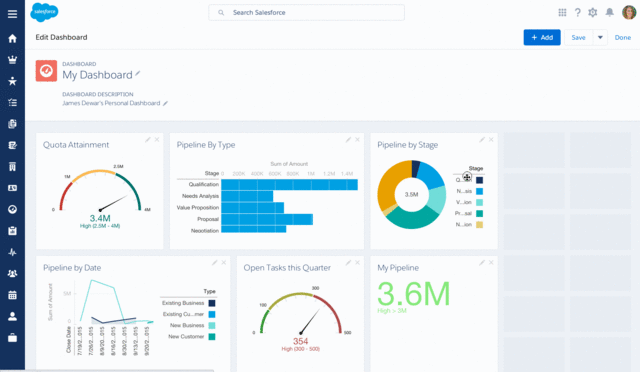Open the notes icon in sidebar
The height and width of the screenshot is (372, 640).
pos(12,145)
